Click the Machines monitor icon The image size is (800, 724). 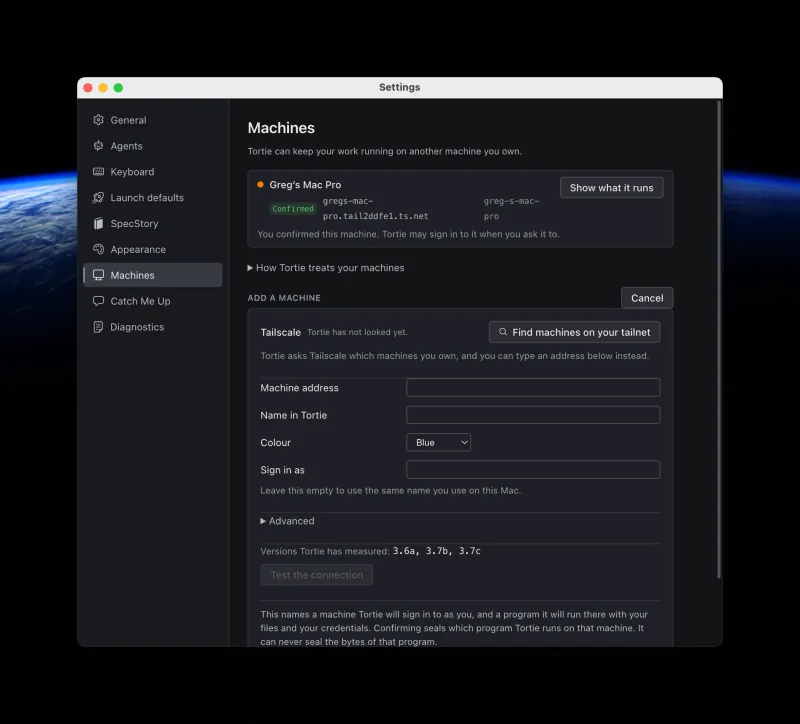pyautogui.click(x=98, y=275)
